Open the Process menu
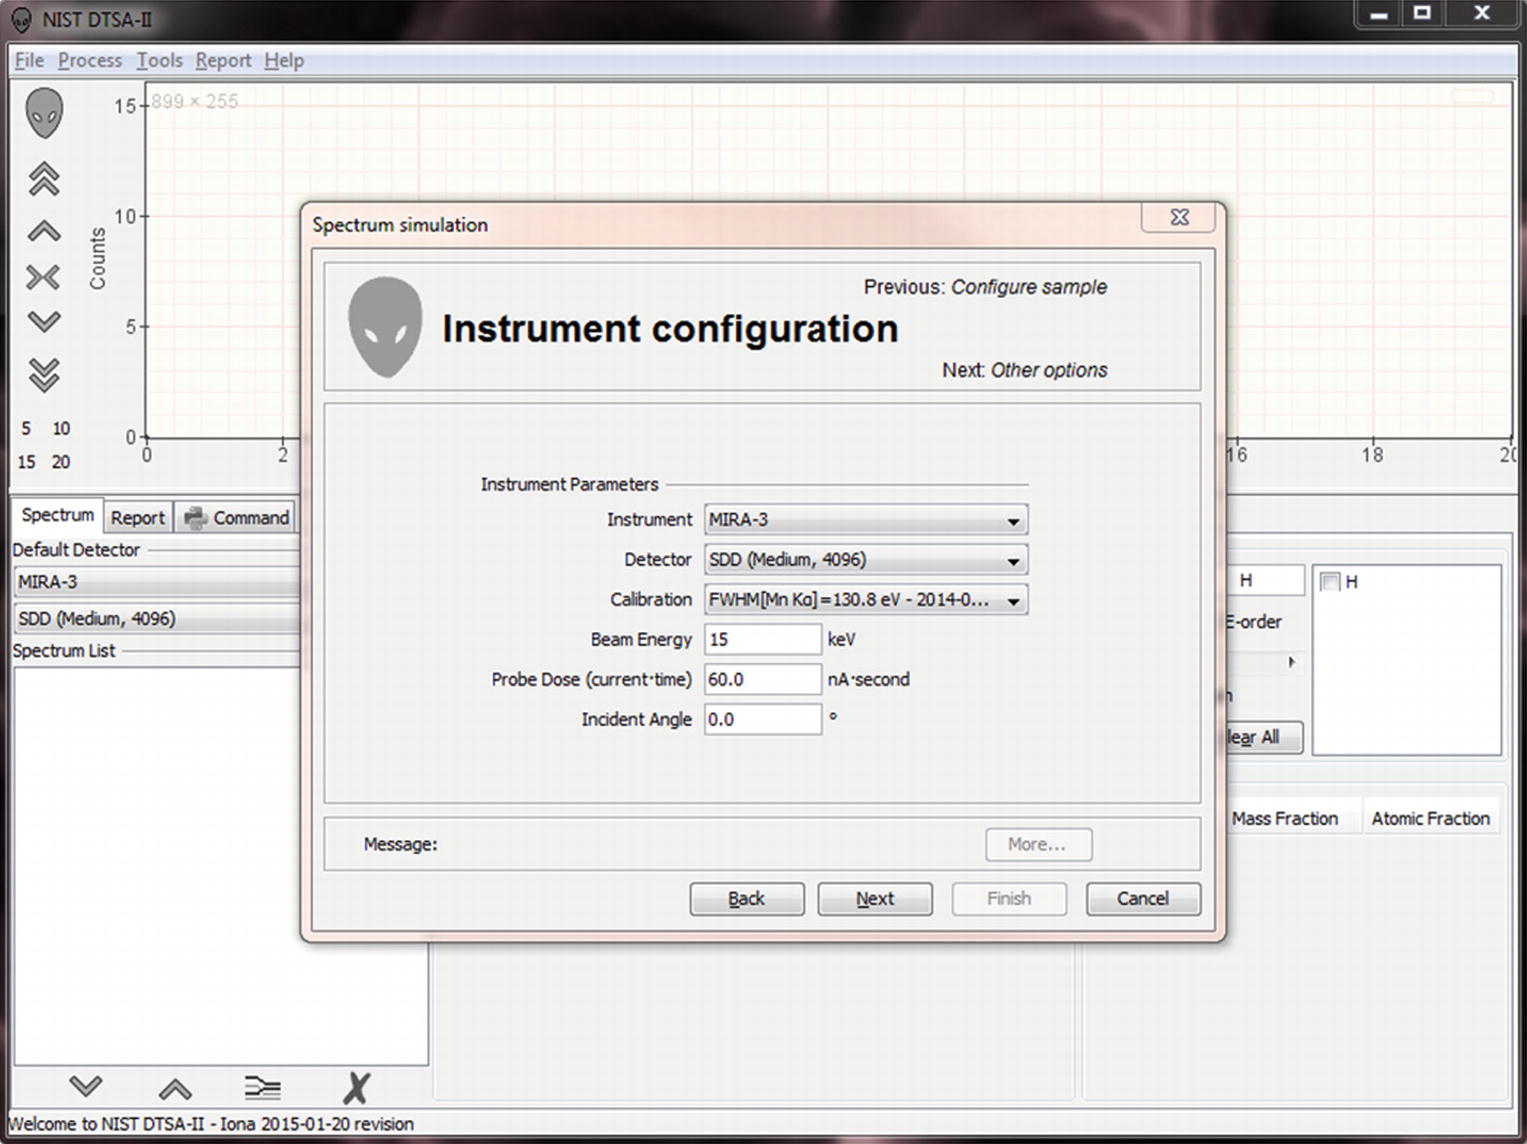 click(x=90, y=60)
